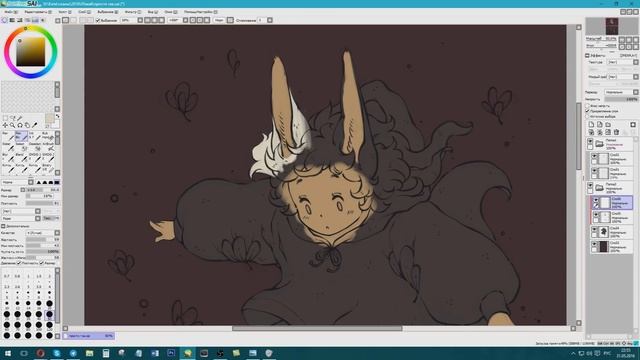Hide the dark background bottom layer
Viewport: 640px width, 360px height.
tap(594, 244)
